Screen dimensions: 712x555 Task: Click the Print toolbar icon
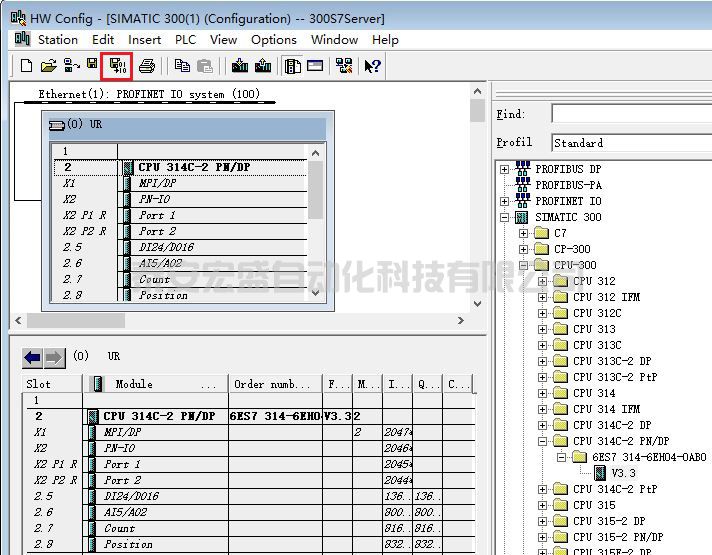pos(147,66)
